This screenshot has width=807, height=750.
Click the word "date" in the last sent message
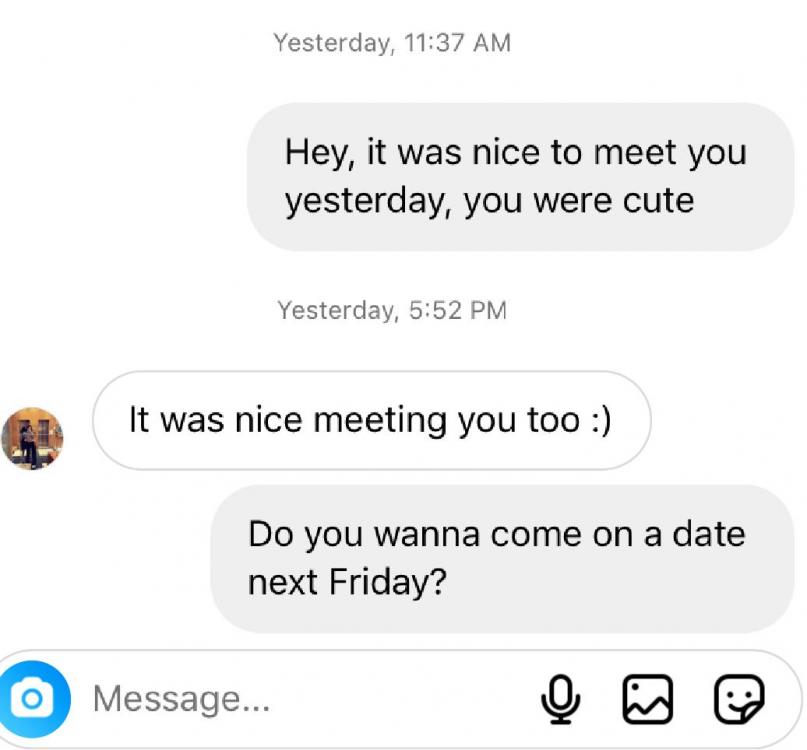click(709, 533)
